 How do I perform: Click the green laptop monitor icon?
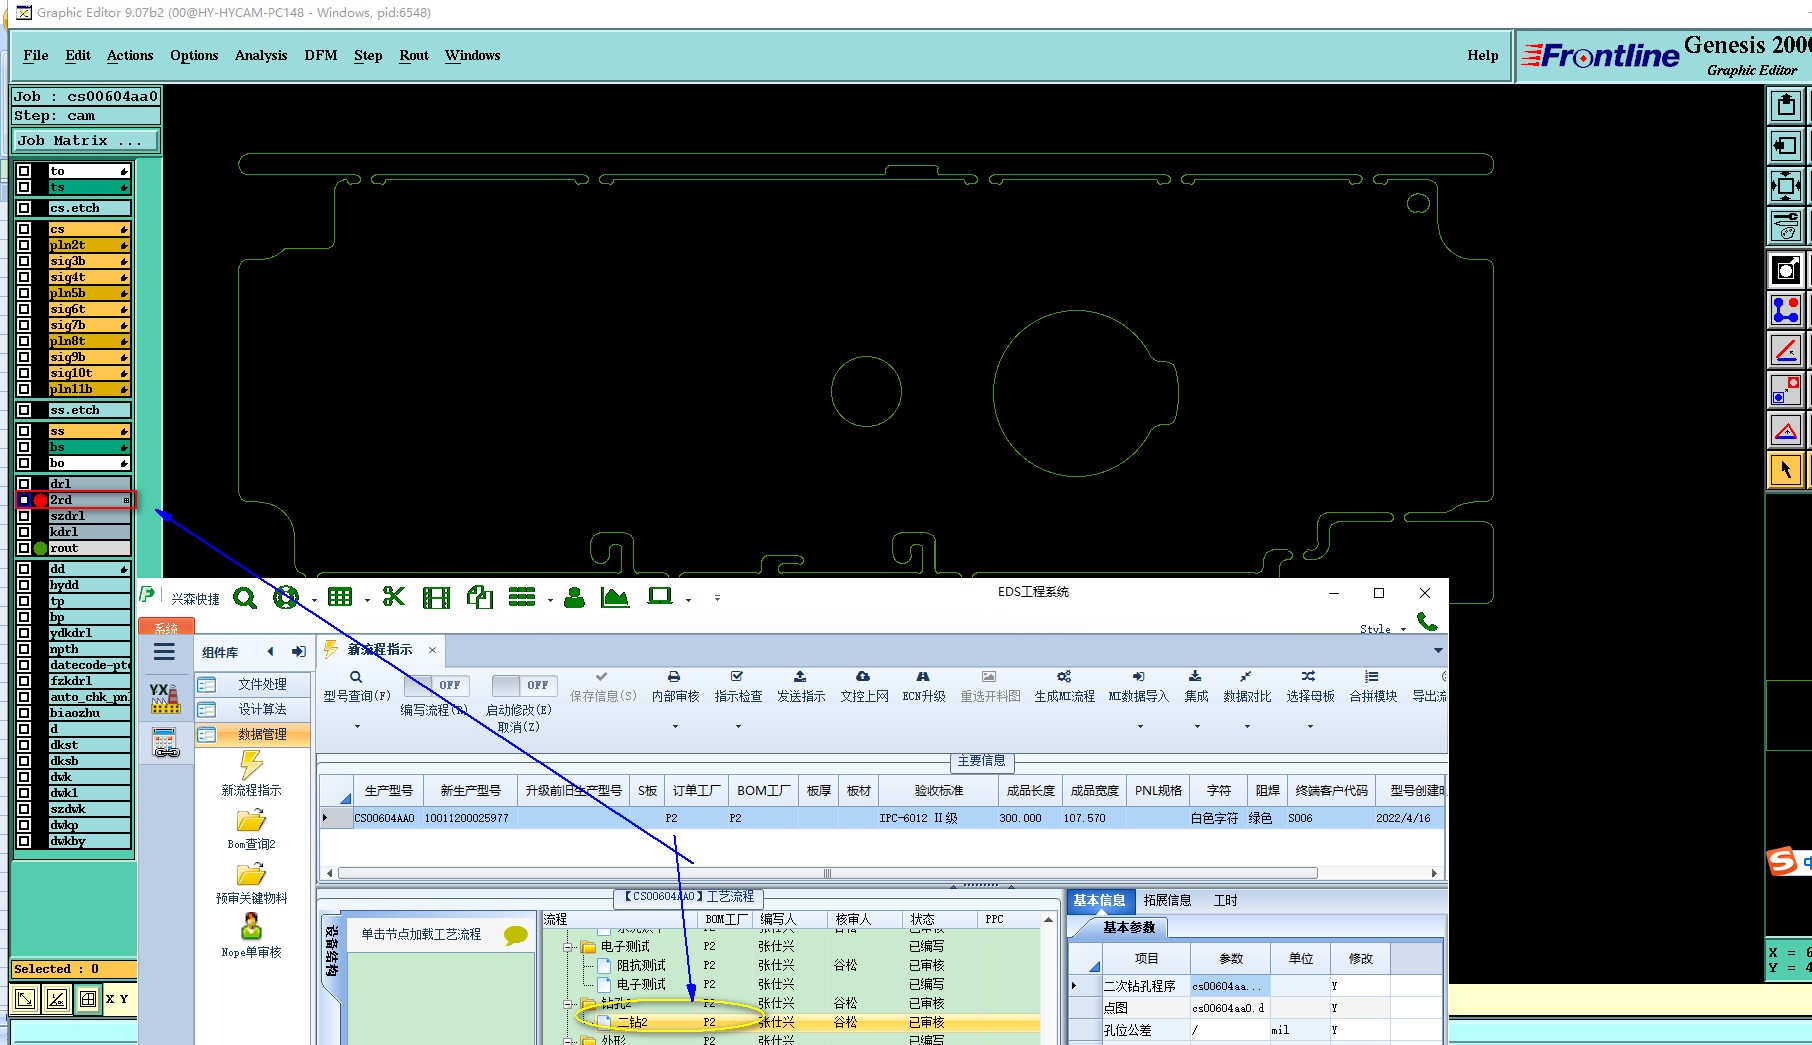point(660,596)
